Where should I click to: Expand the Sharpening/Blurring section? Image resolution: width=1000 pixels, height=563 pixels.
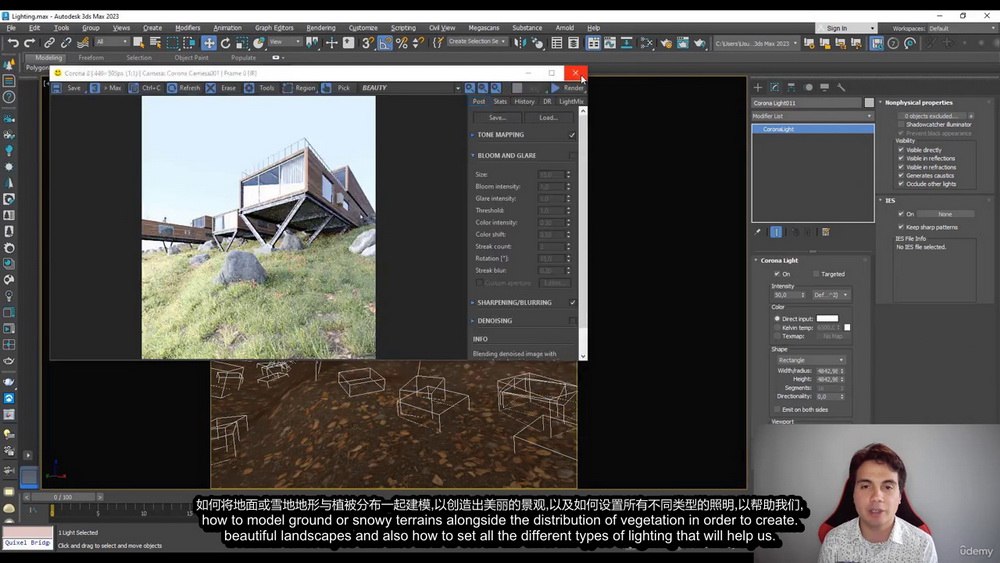(514, 302)
